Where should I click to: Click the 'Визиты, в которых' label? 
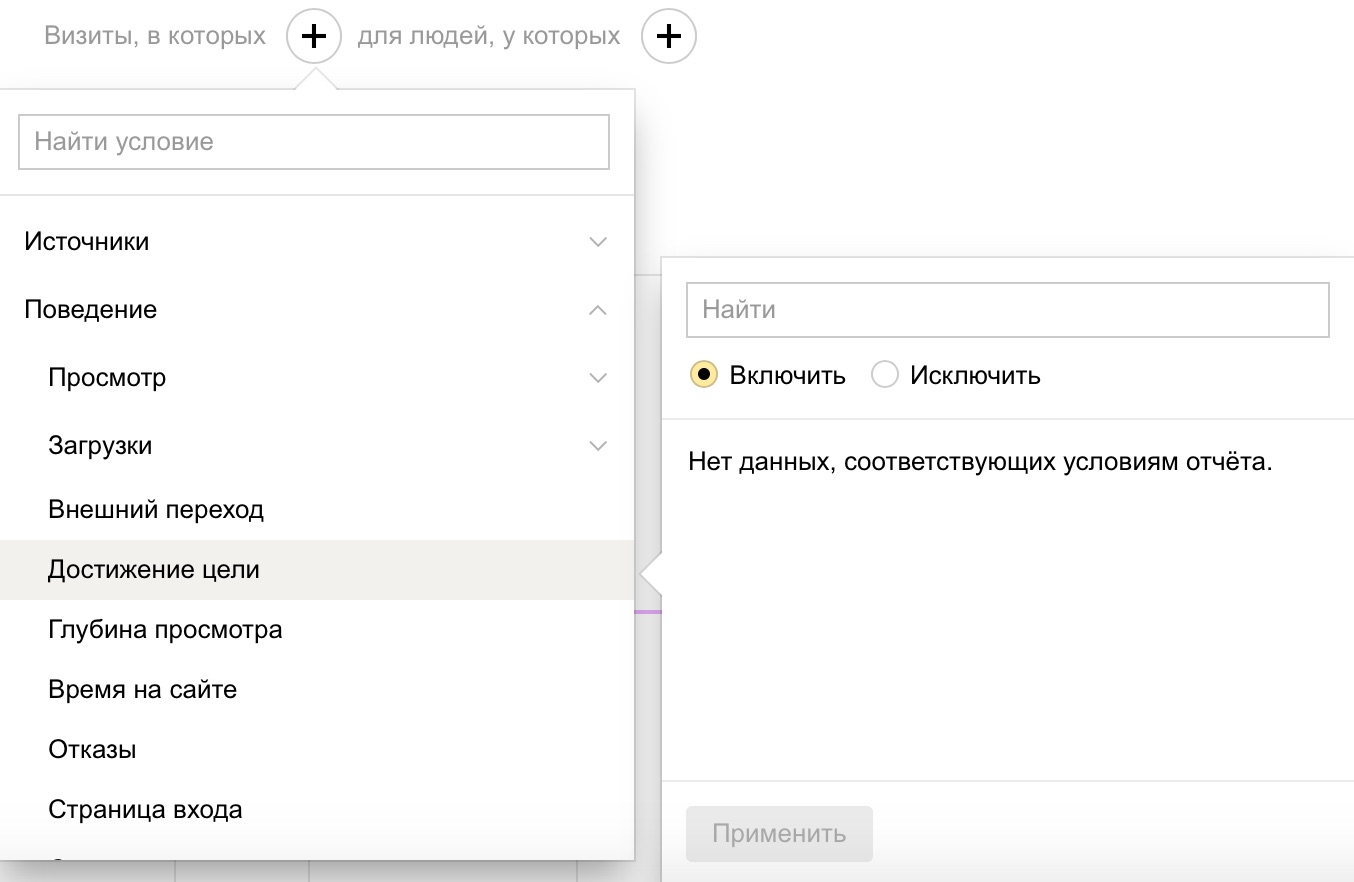[154, 36]
